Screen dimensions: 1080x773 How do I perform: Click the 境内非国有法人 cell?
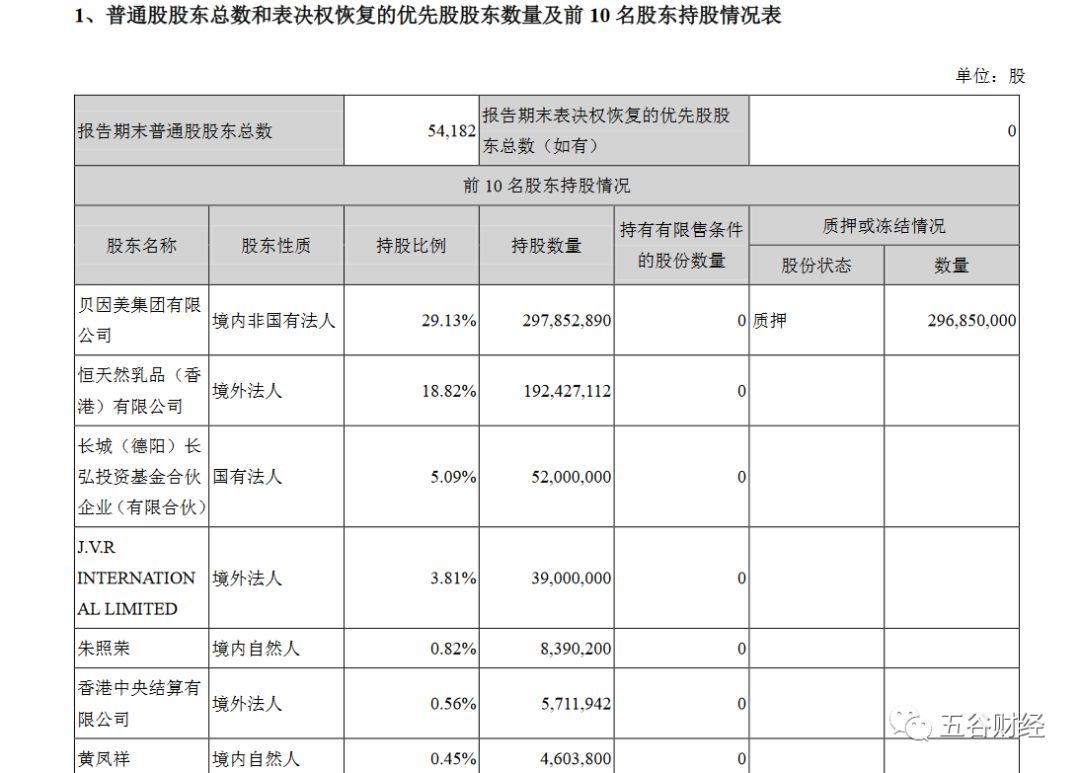274,321
